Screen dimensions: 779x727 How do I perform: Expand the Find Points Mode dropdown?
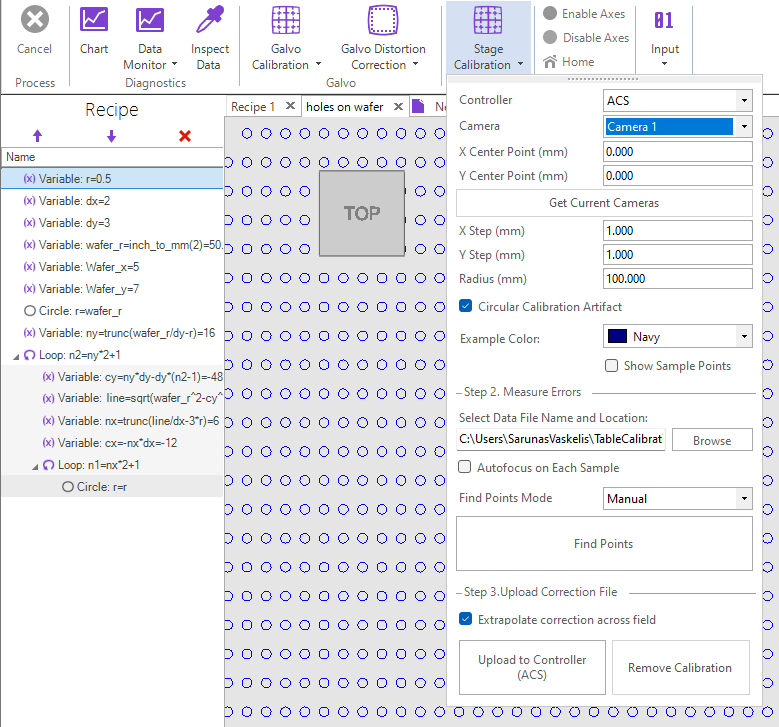point(678,498)
